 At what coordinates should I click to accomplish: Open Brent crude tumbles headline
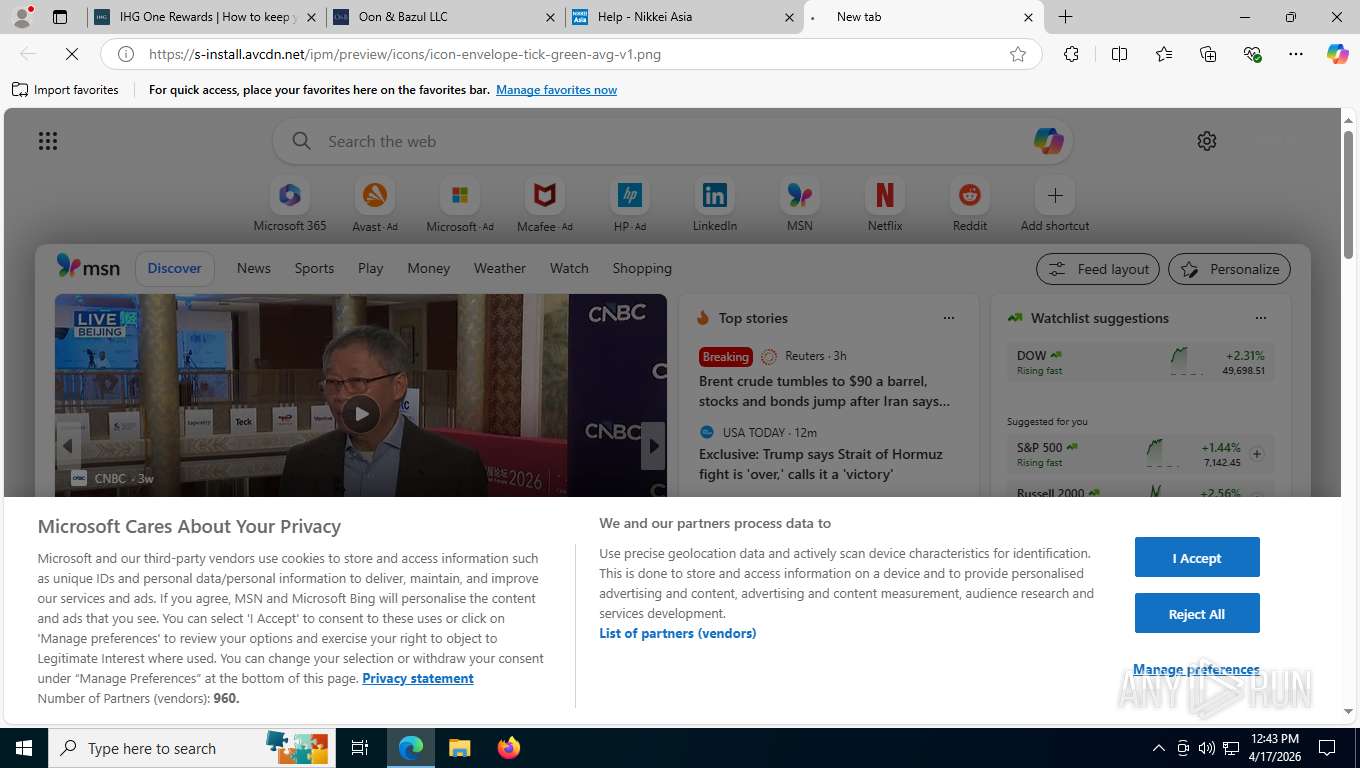(825, 391)
